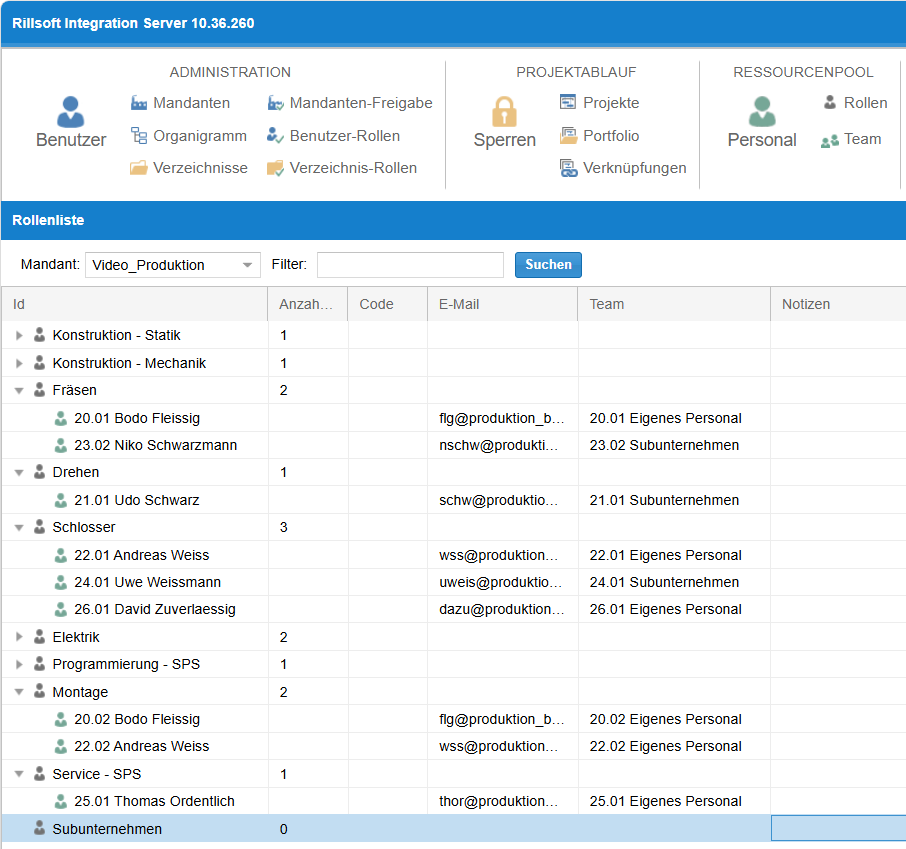Click the Filter text field
906x849 pixels.
410,265
